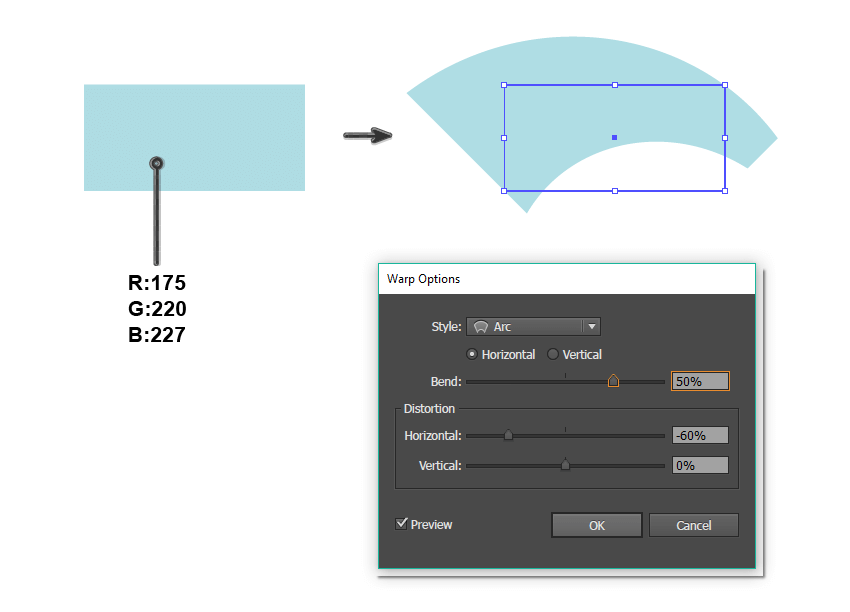The image size is (850, 612).
Task: Click the Bend slider handle
Action: (613, 381)
